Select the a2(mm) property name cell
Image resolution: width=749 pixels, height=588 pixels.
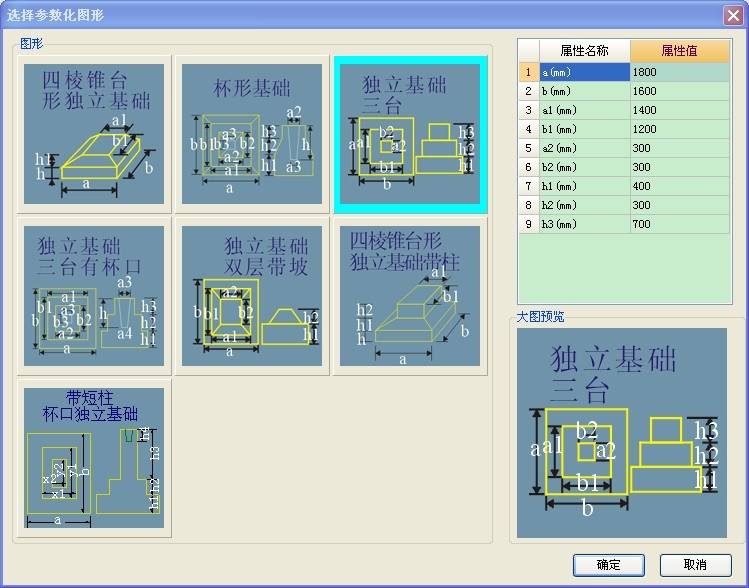coord(585,148)
